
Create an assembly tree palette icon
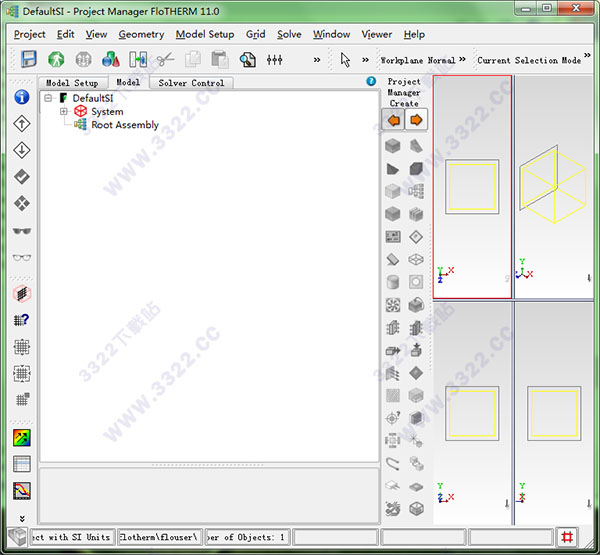point(416,191)
